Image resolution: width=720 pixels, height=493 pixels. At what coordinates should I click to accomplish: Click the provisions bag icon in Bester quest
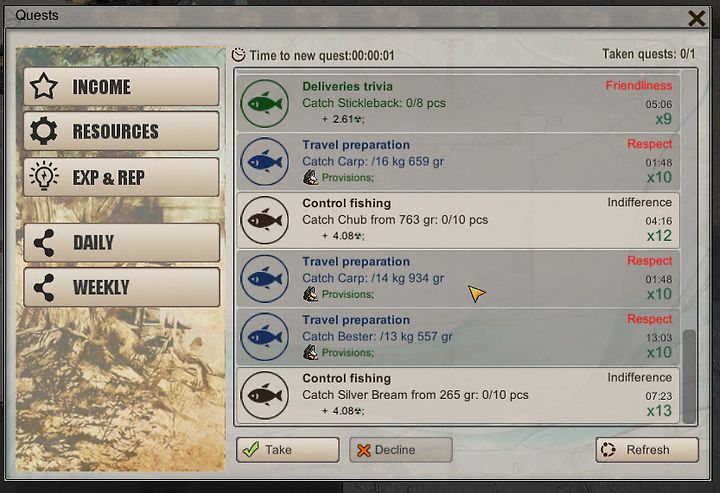coord(310,353)
